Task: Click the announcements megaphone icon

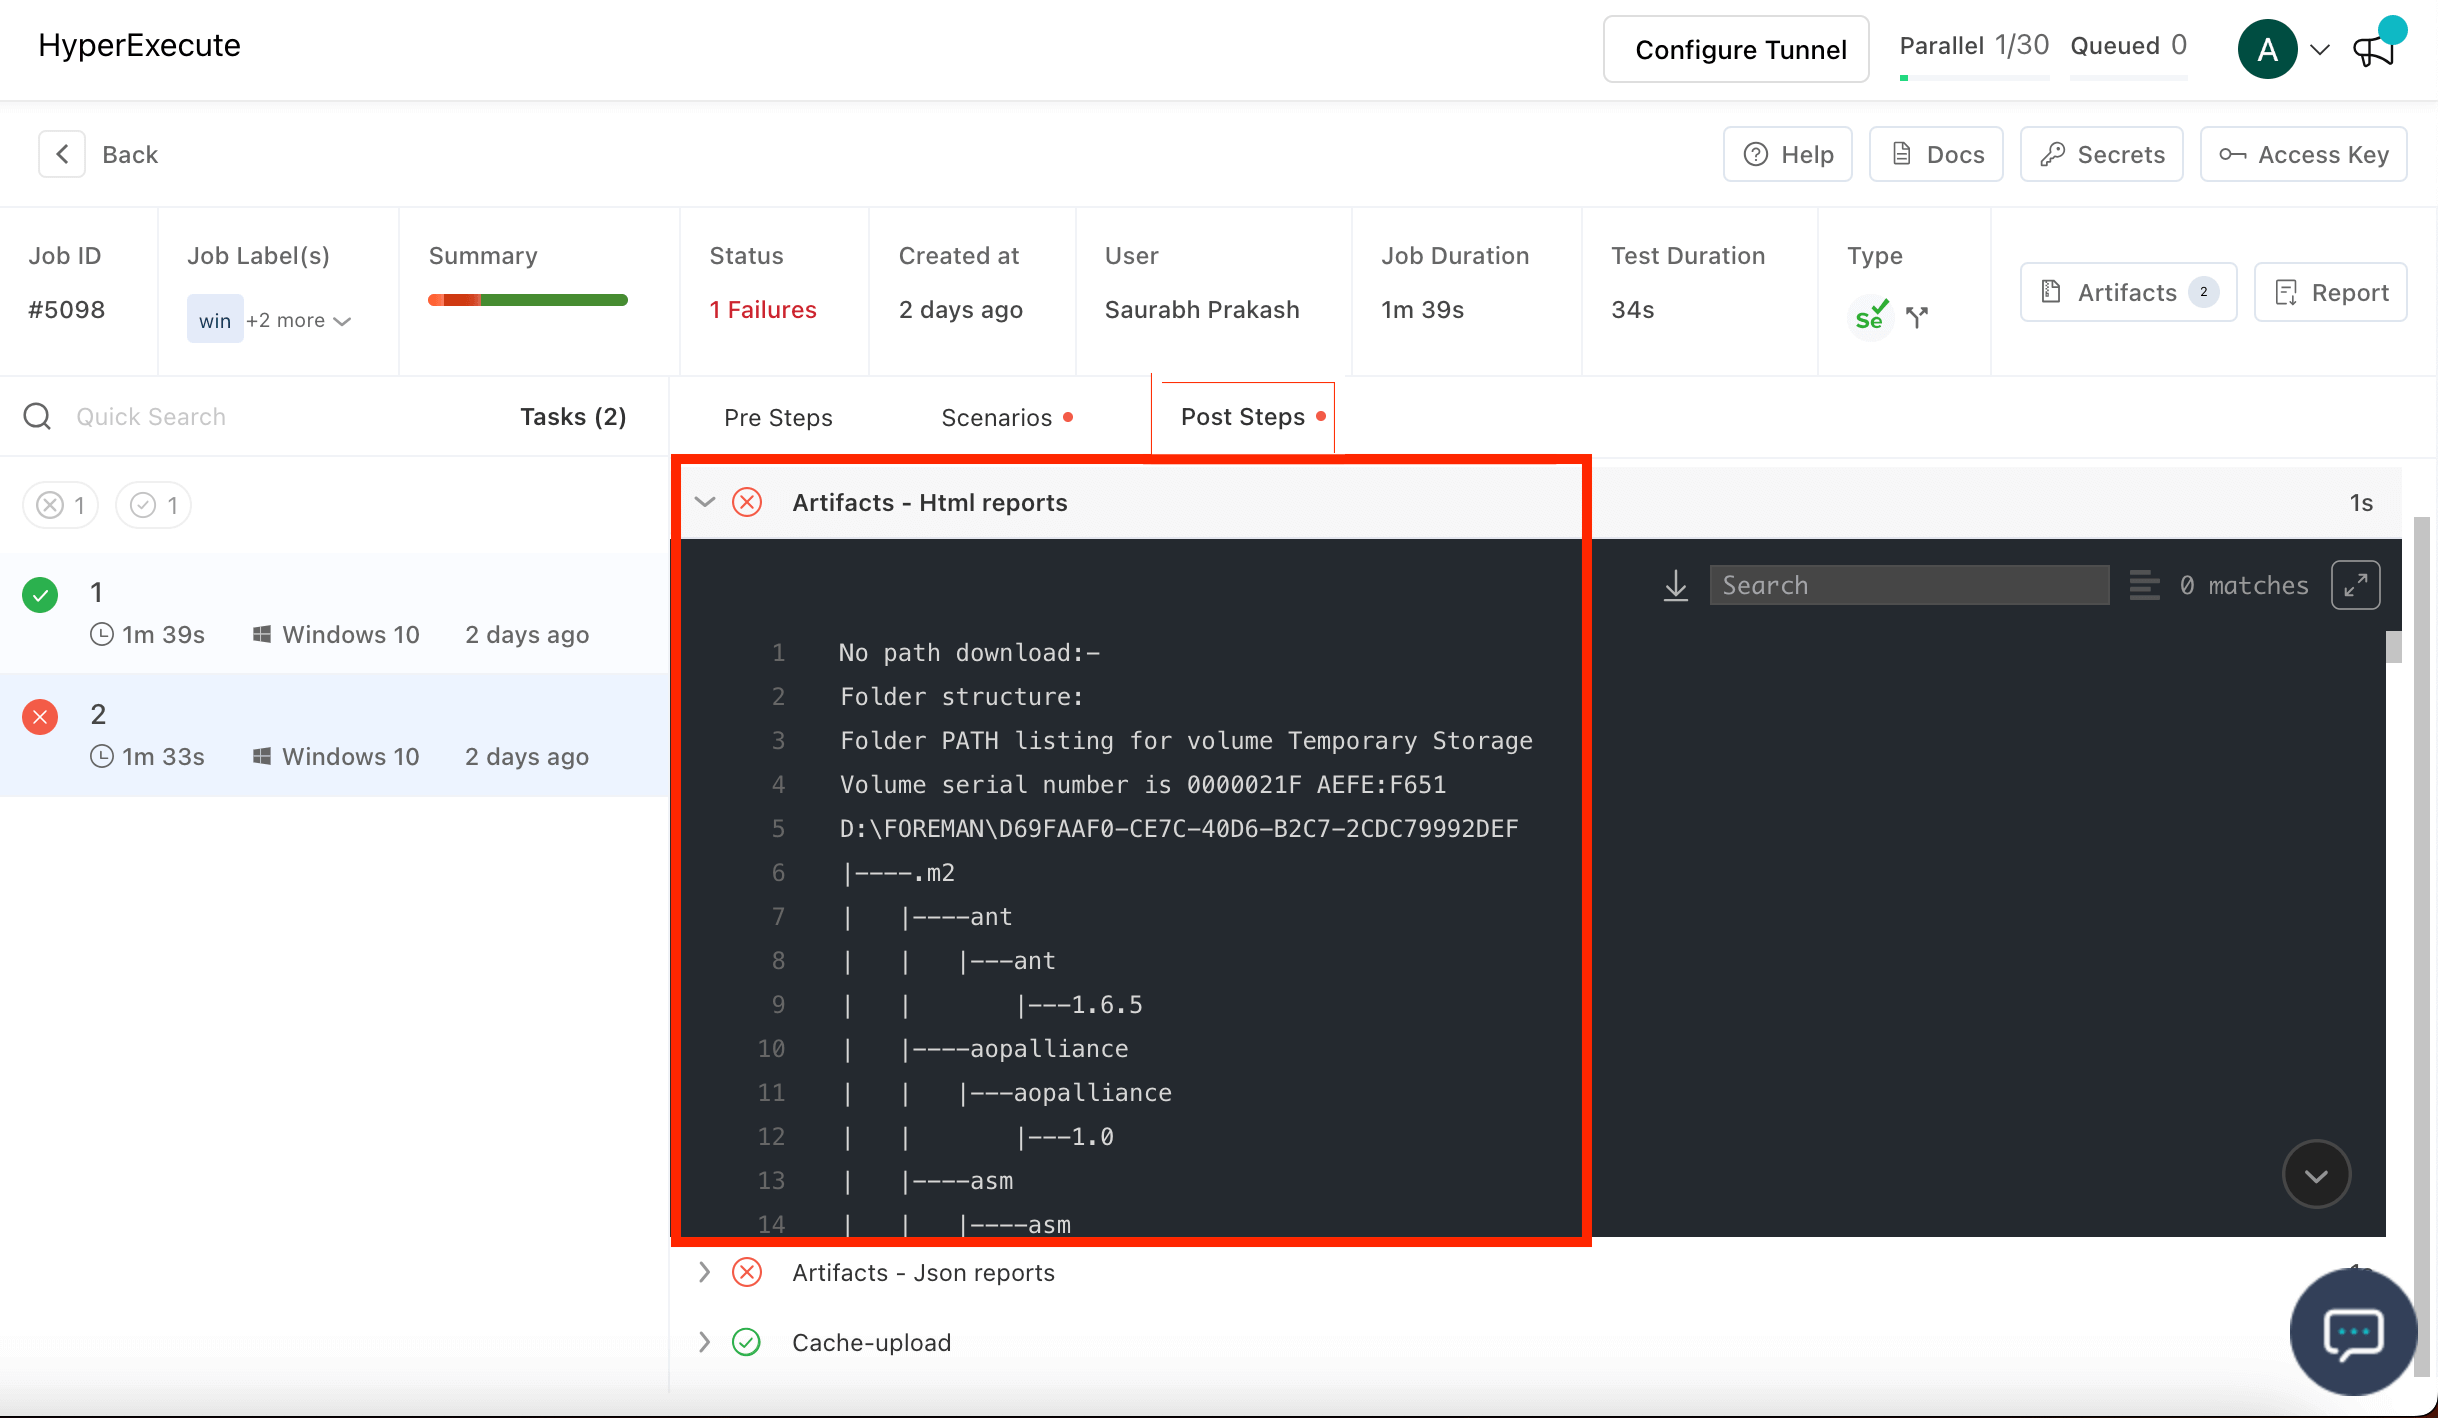Action: (x=2374, y=49)
